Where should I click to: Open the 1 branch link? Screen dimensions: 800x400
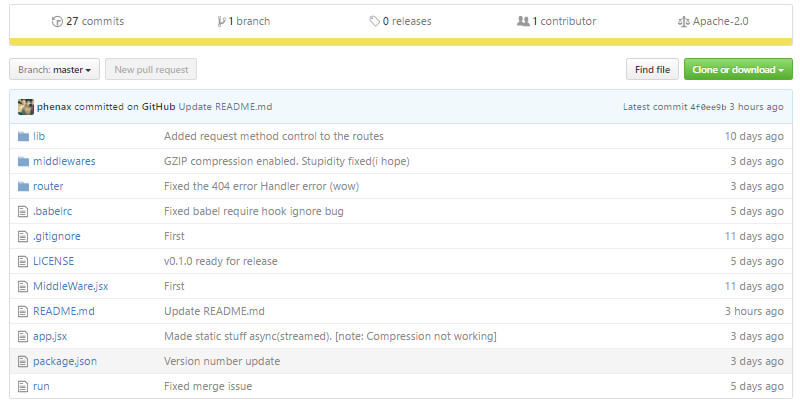[x=244, y=21]
